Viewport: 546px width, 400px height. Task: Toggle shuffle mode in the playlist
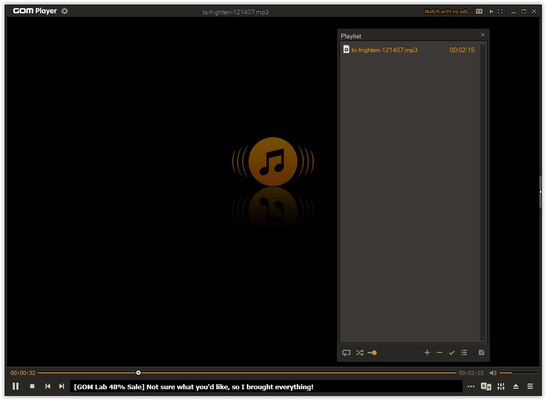(x=360, y=353)
